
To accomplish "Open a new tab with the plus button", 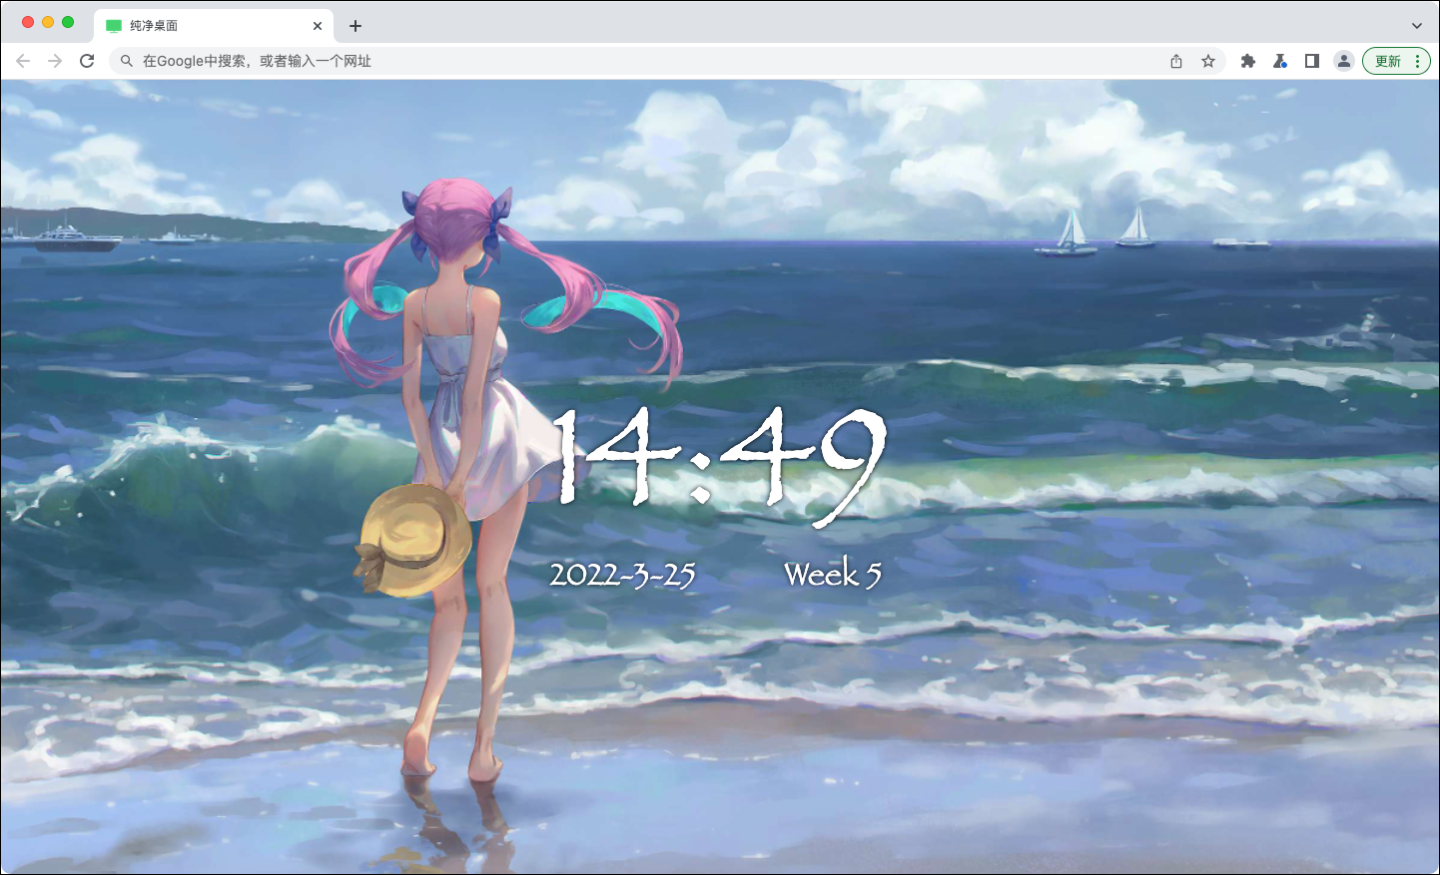I will (x=355, y=25).
